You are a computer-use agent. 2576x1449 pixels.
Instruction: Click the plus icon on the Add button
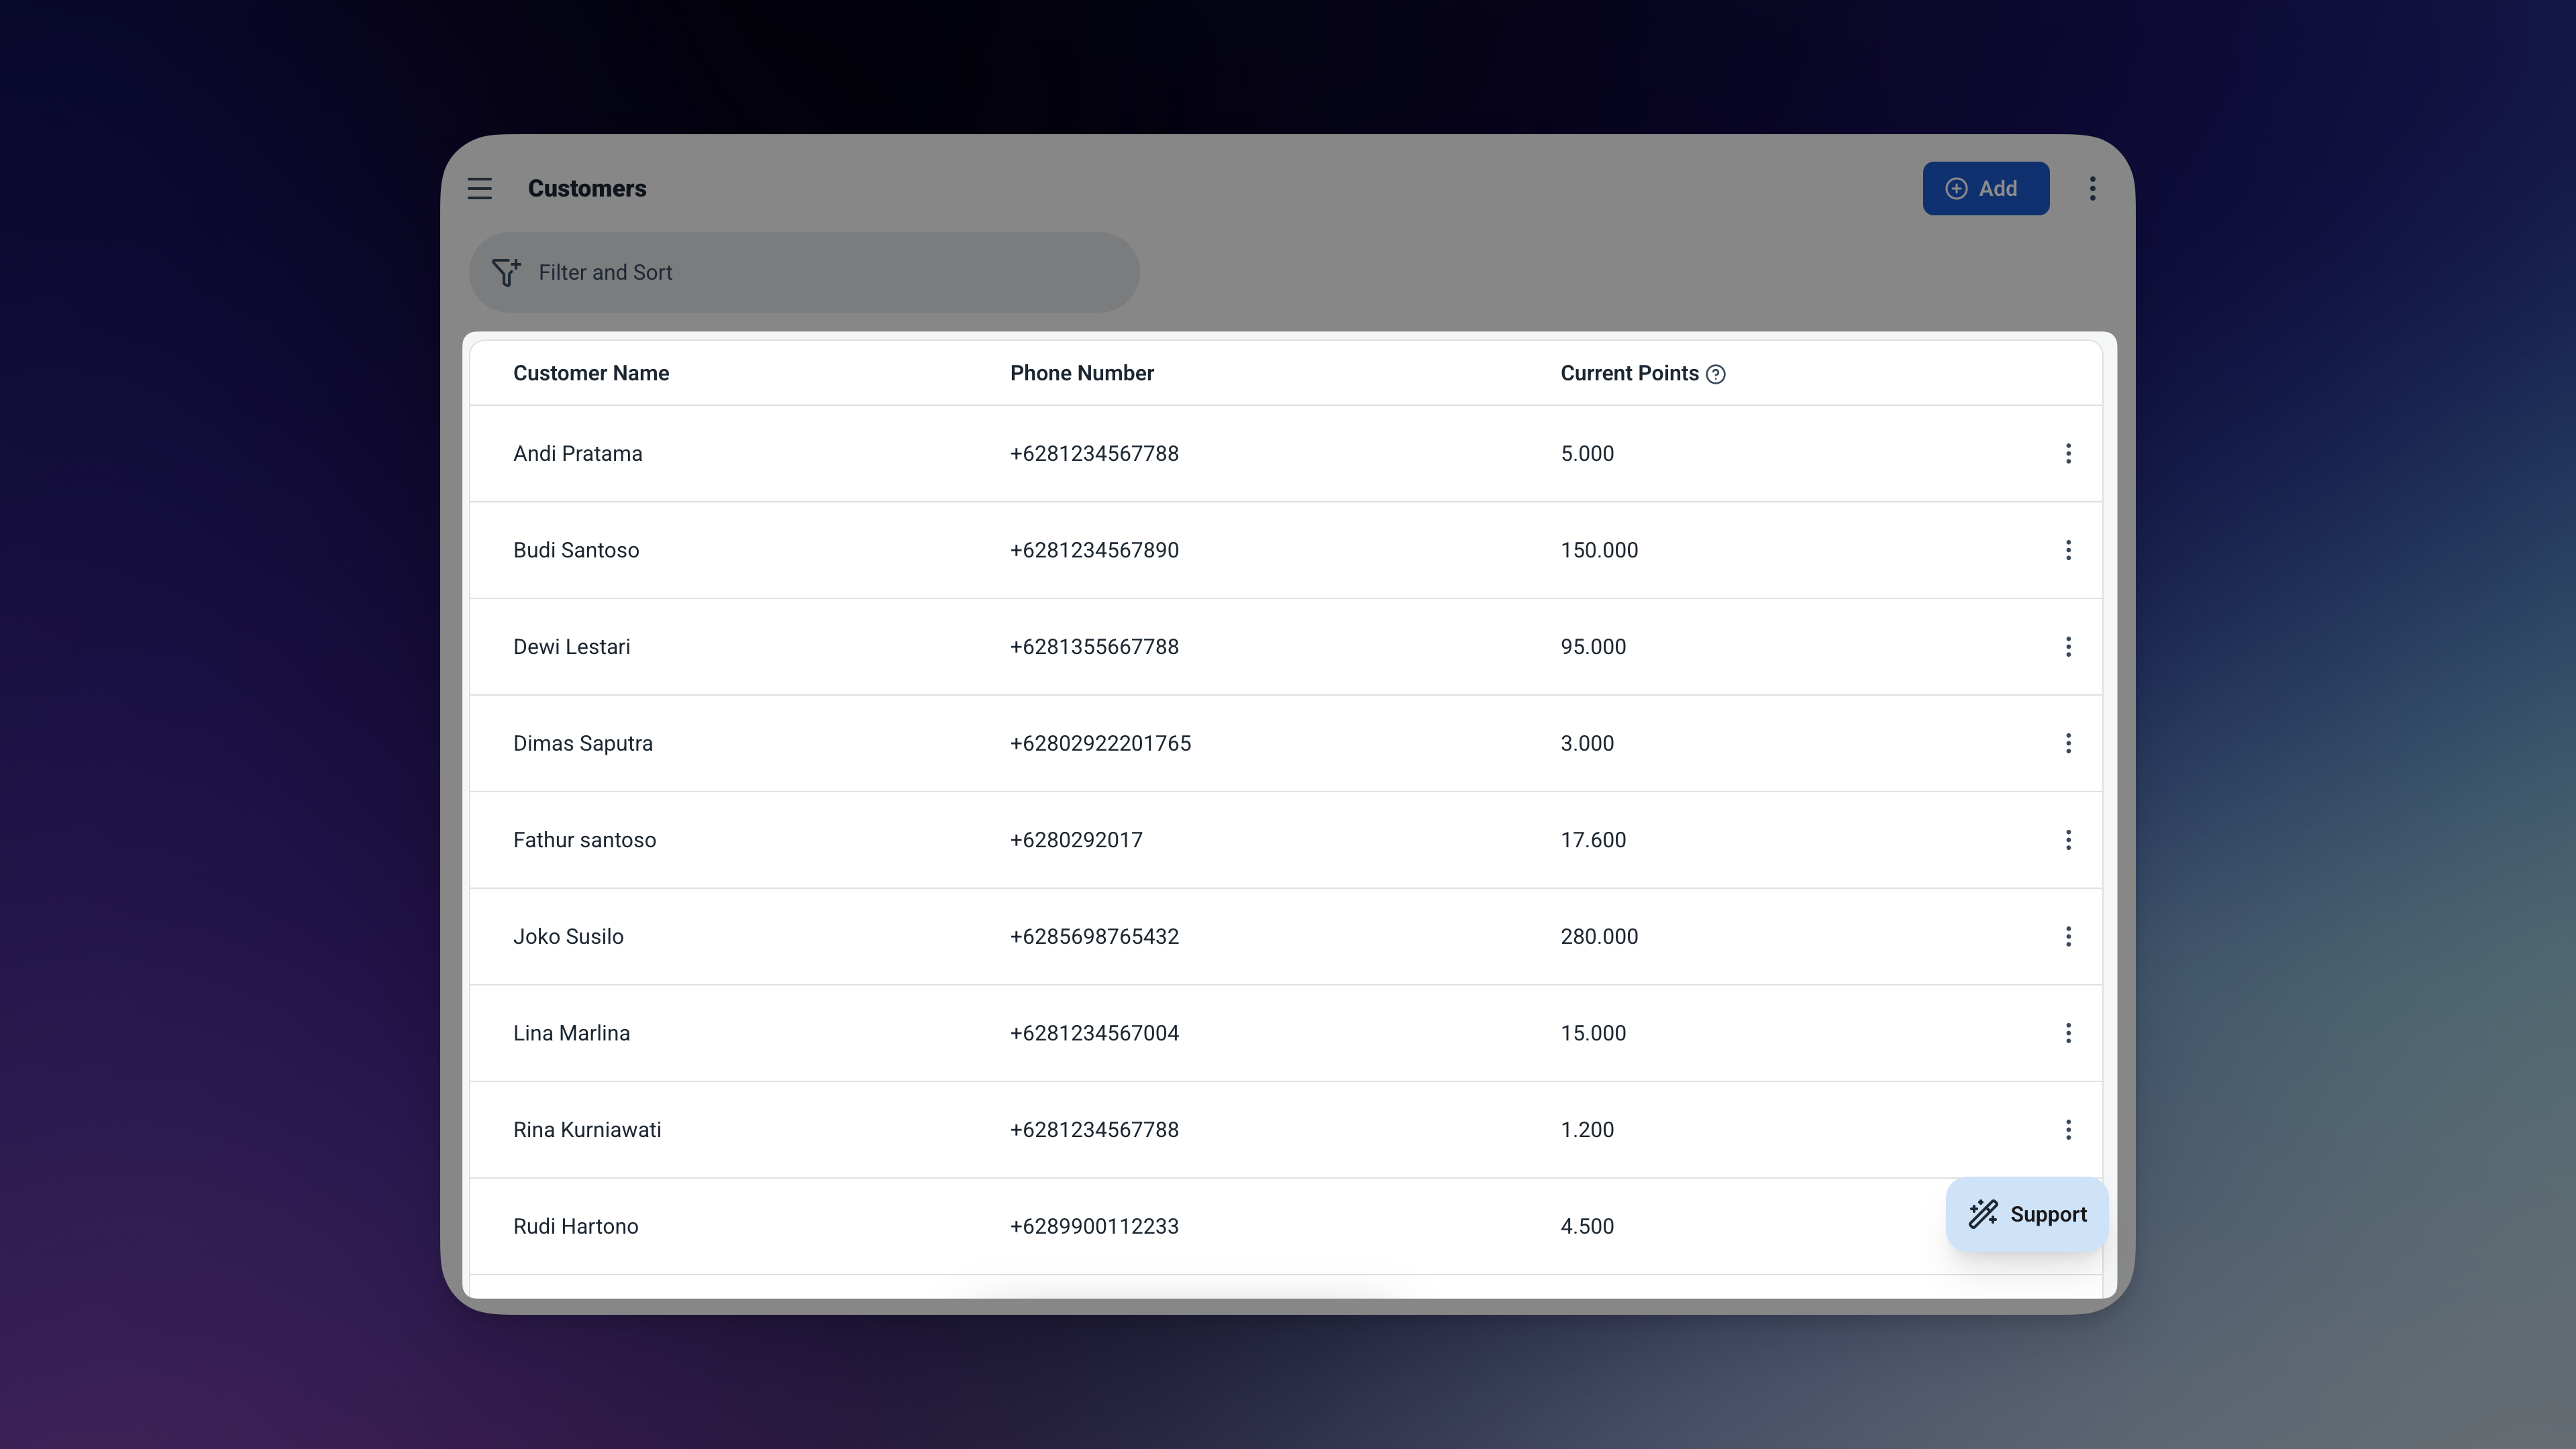tap(1956, 188)
